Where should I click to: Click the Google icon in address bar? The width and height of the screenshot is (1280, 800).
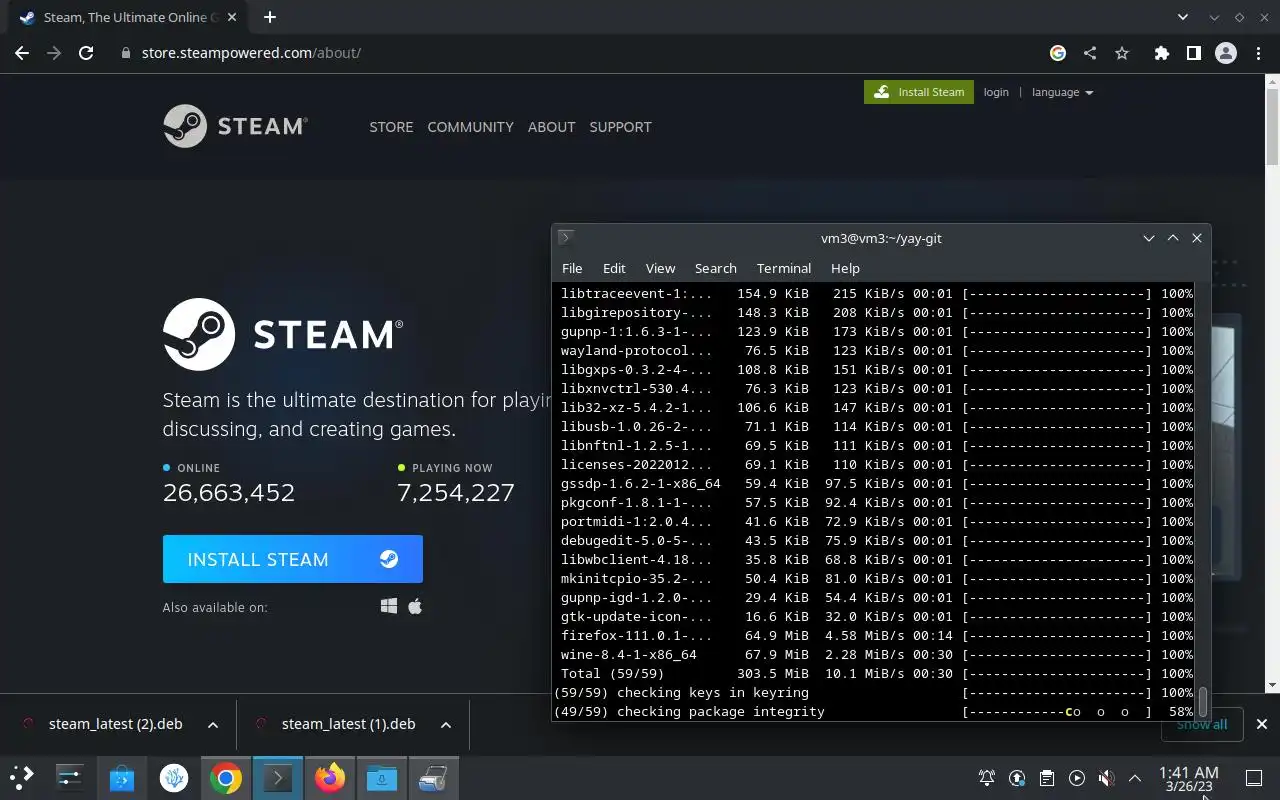pos(1058,53)
